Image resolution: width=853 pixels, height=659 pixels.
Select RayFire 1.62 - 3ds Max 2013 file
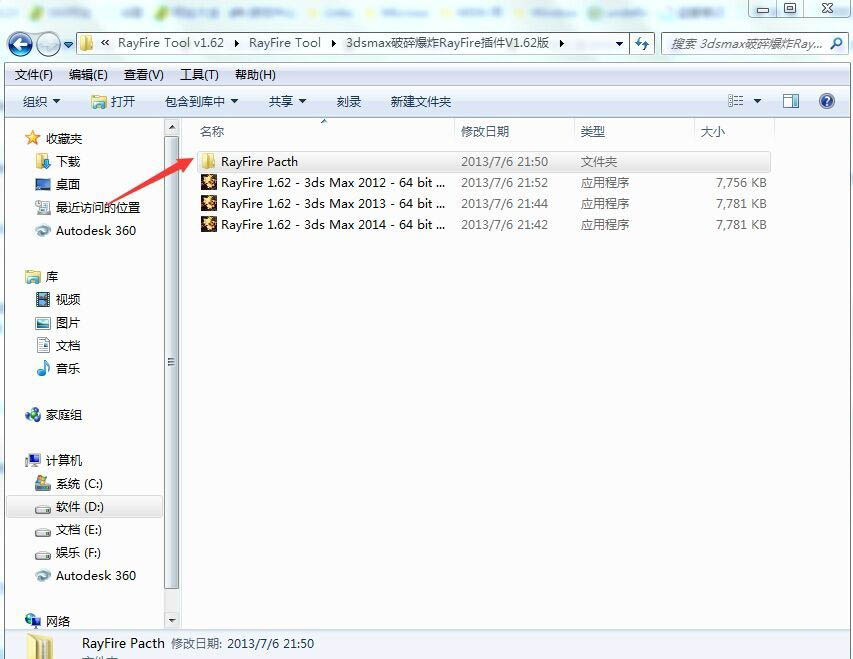pyautogui.click(x=484, y=204)
